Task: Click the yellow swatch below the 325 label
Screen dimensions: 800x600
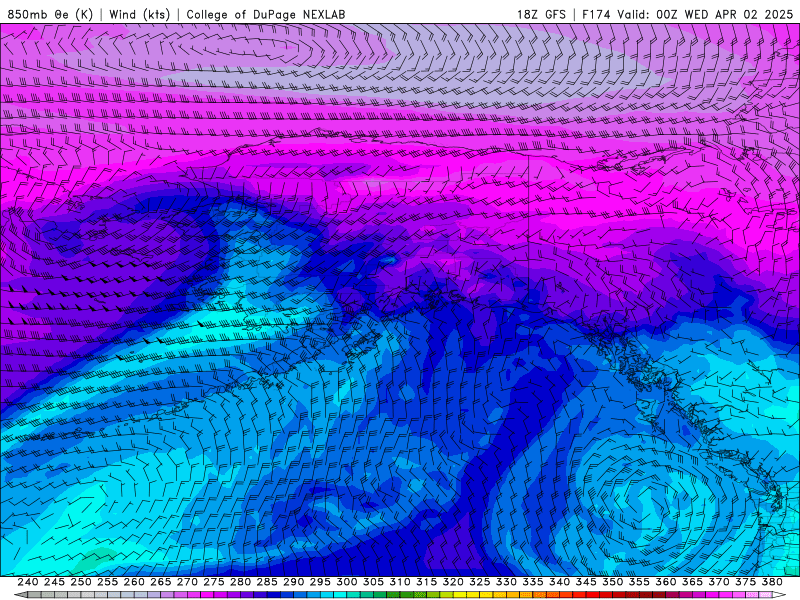Action: tap(486, 595)
